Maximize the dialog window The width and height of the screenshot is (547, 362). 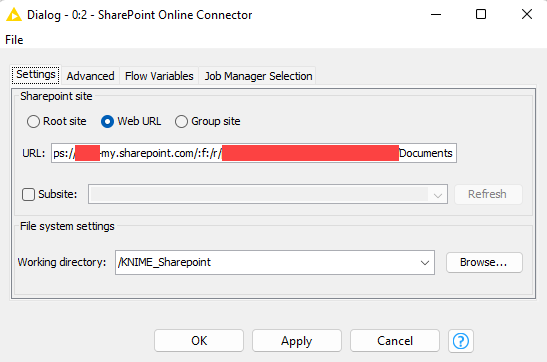(x=481, y=15)
